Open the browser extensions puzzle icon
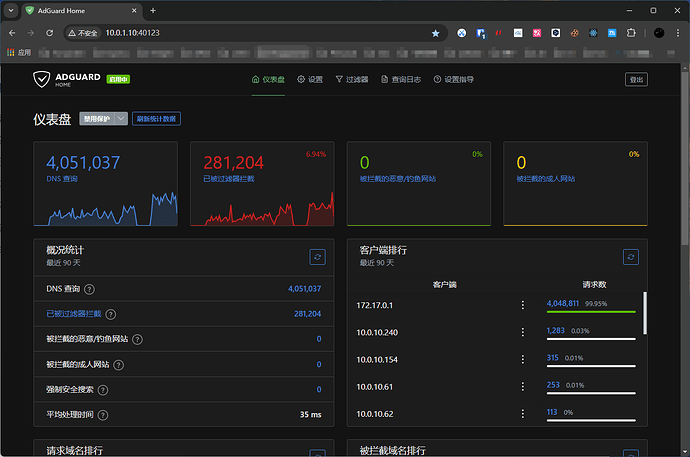 pyautogui.click(x=631, y=33)
